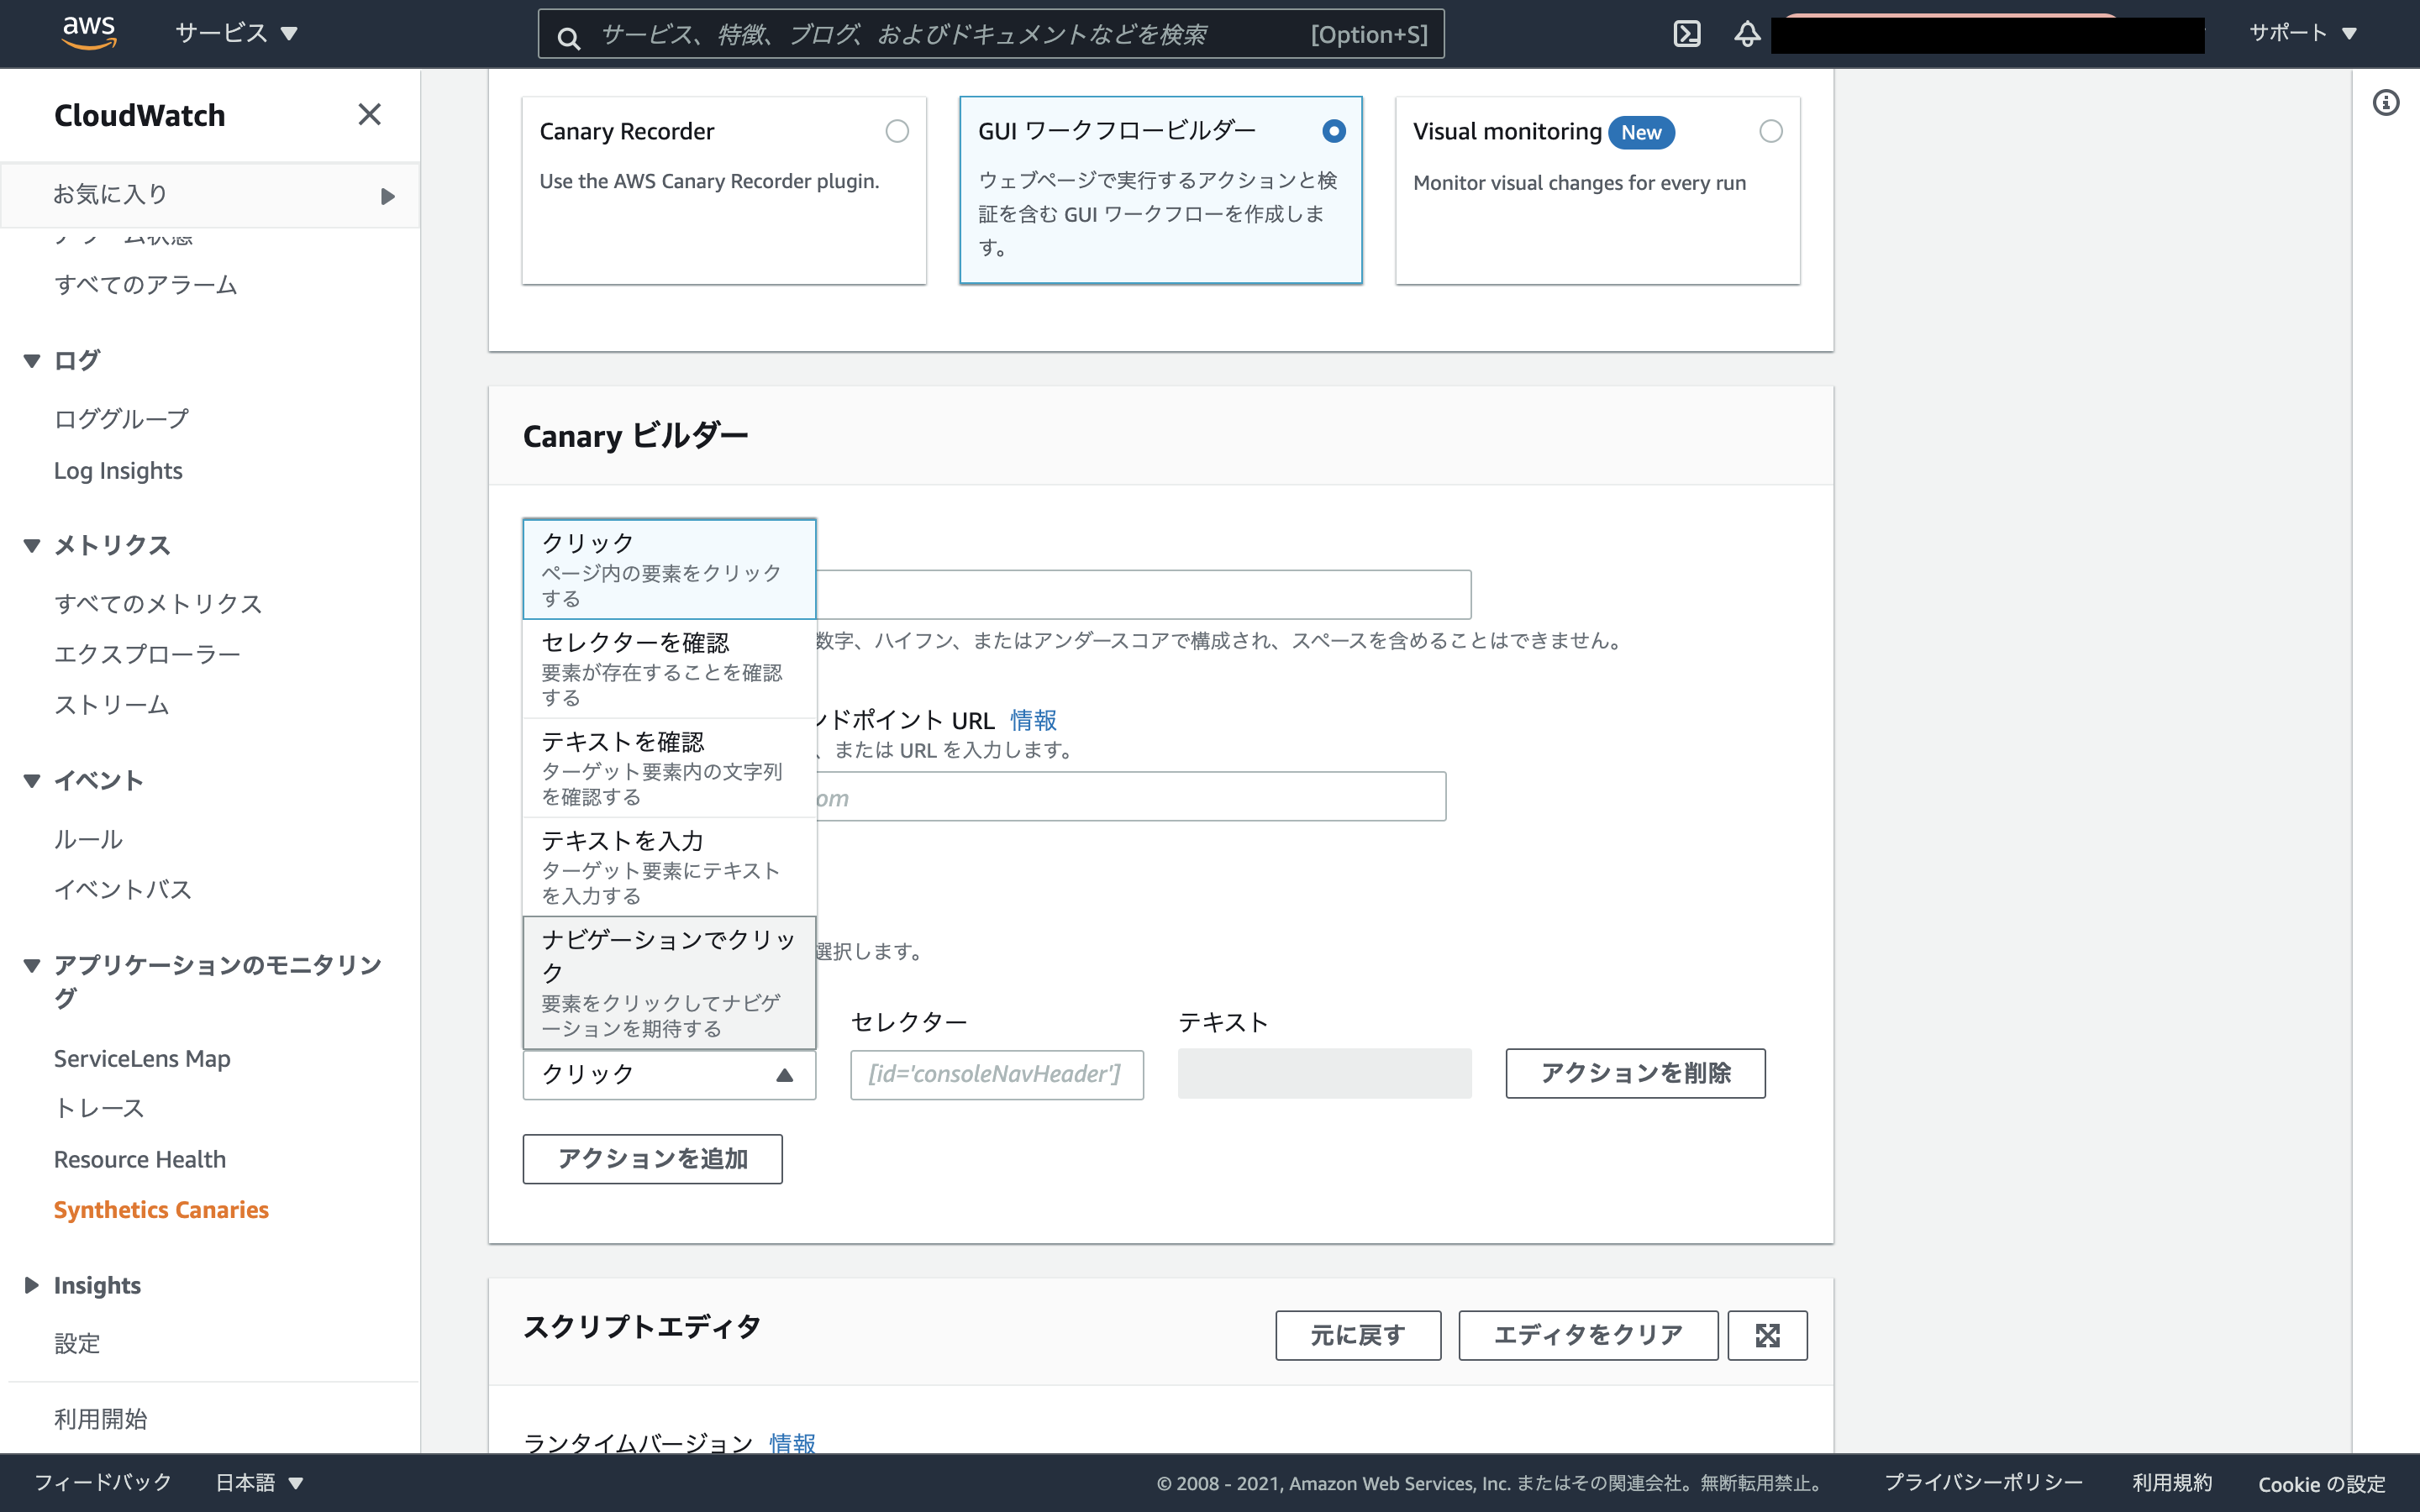Select the Canary Recorder radio button

coord(897,131)
